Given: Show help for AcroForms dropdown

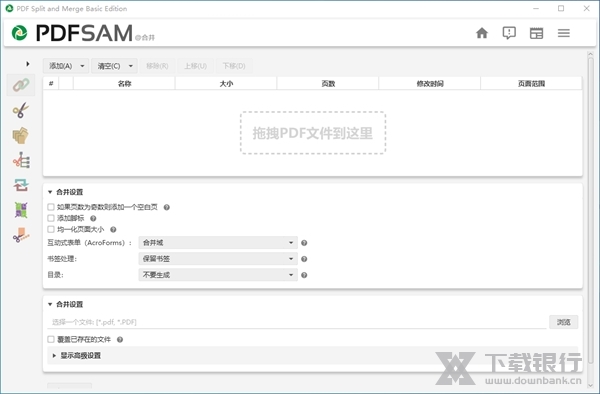Looking at the screenshot, I should pos(304,243).
